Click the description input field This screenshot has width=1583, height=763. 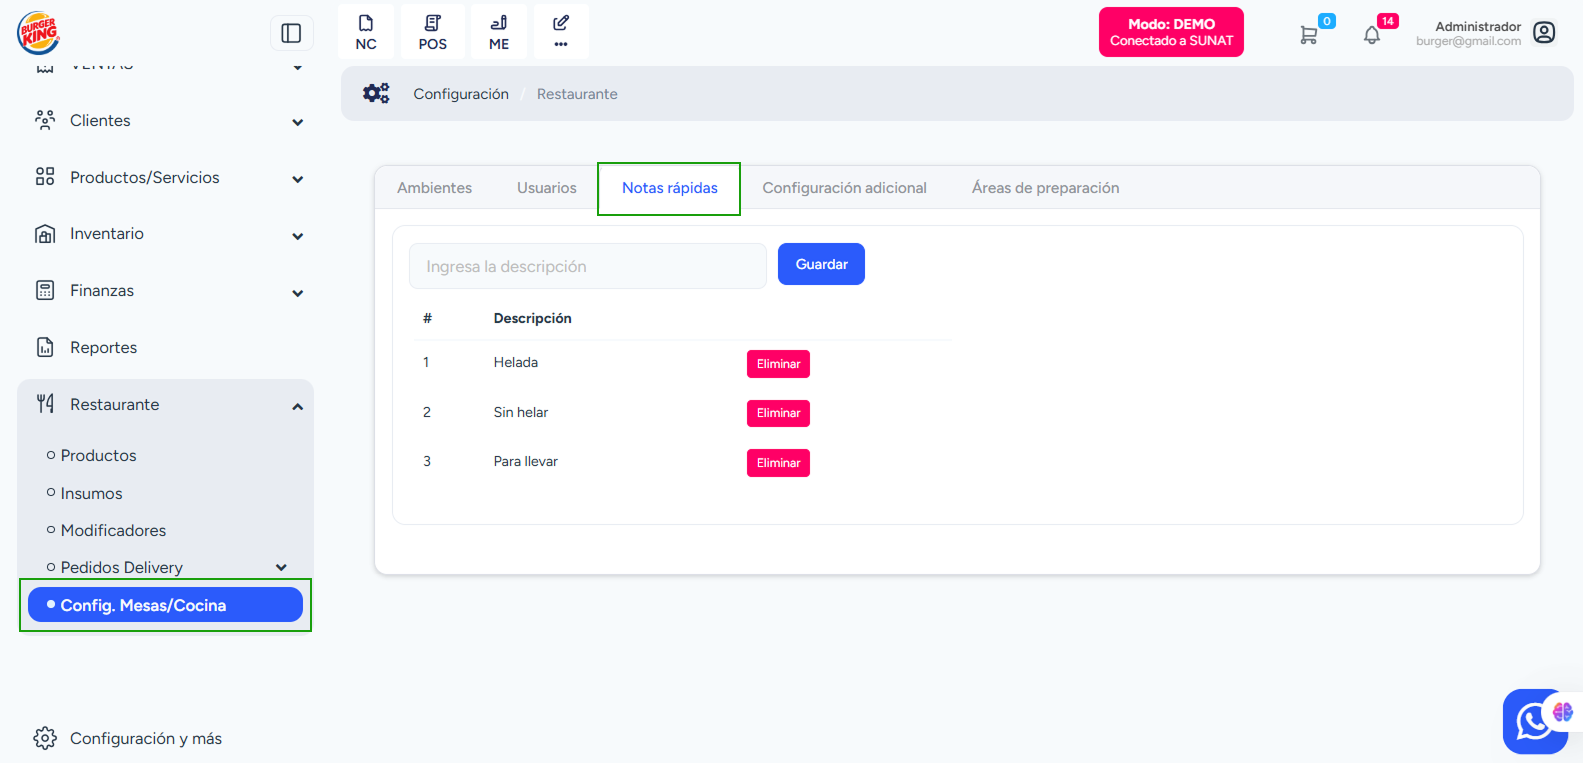pyautogui.click(x=587, y=266)
